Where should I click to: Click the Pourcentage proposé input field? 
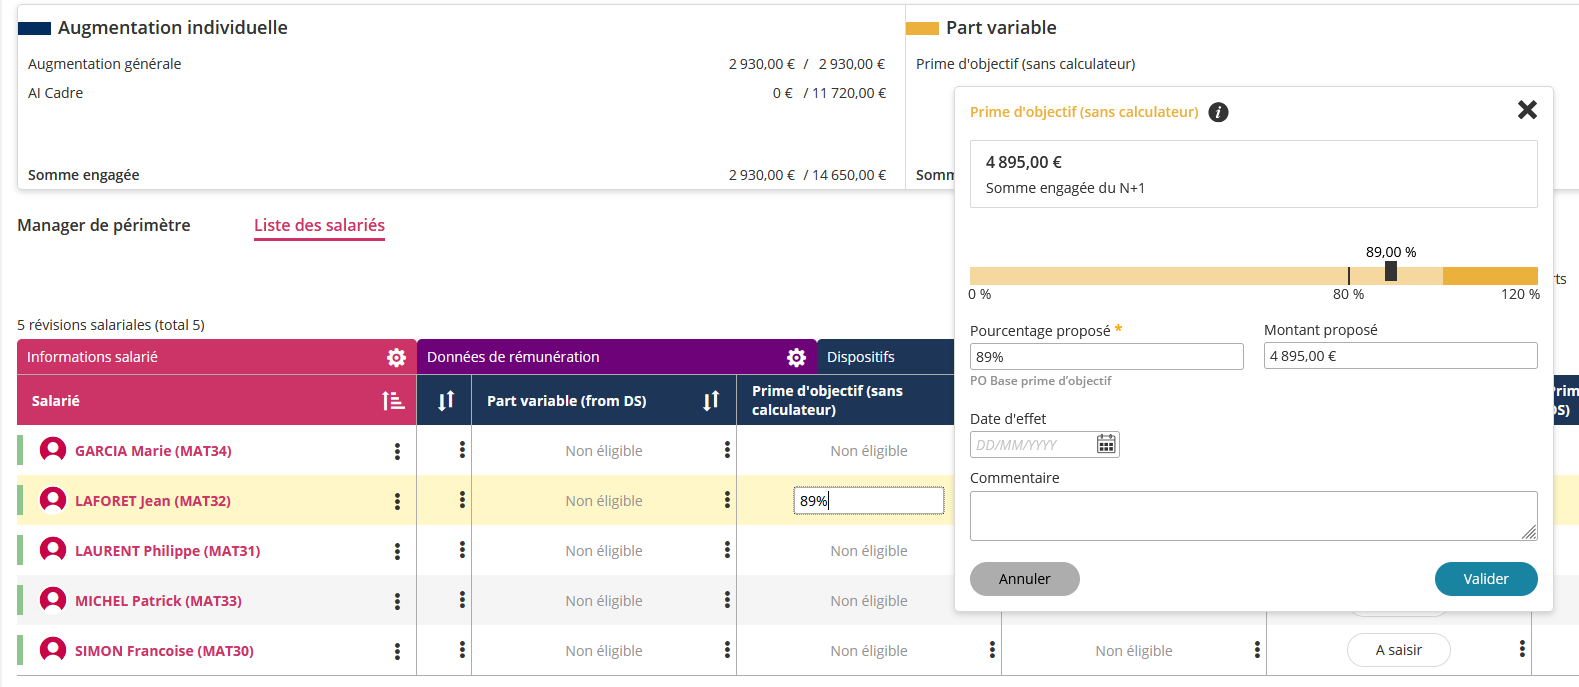(x=1106, y=357)
